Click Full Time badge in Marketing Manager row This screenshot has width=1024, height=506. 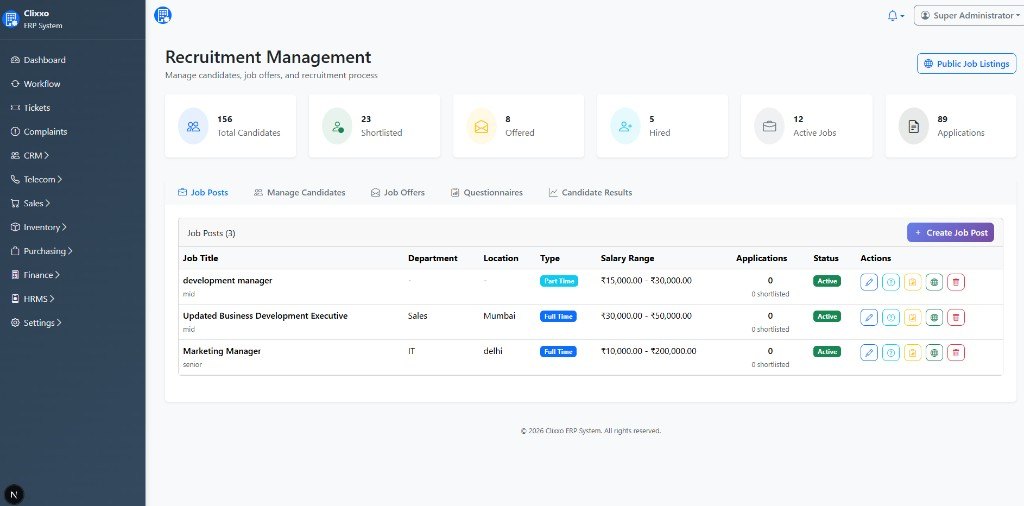click(558, 351)
